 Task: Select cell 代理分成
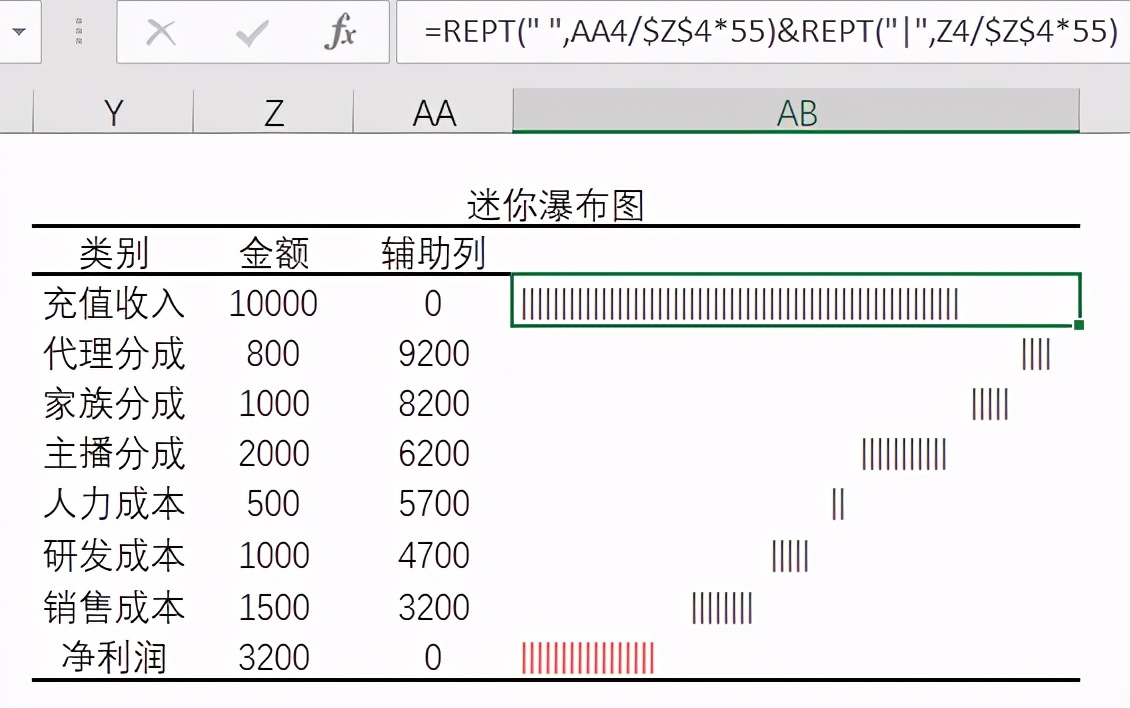(114, 353)
